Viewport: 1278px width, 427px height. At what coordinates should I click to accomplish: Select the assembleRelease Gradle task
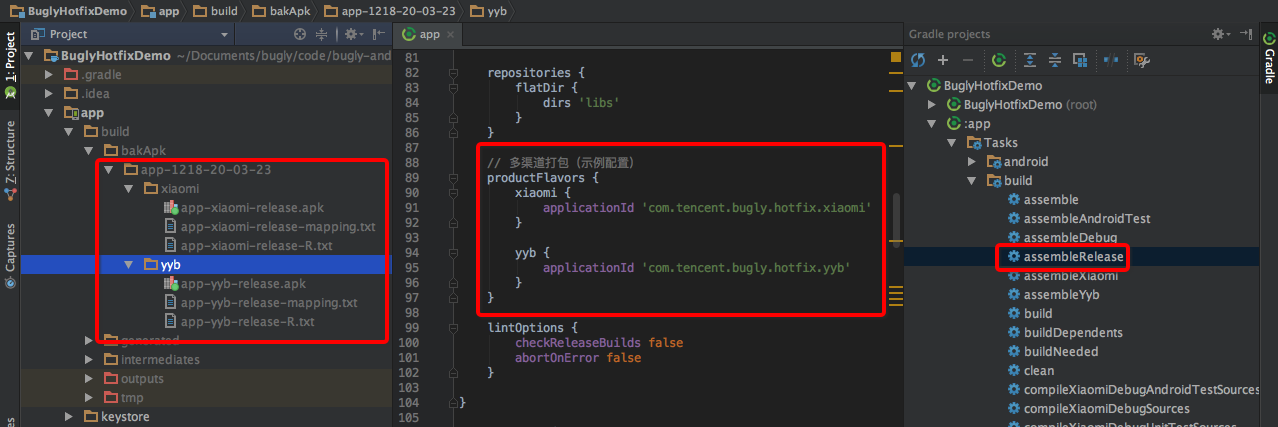pyautogui.click(x=1065, y=257)
